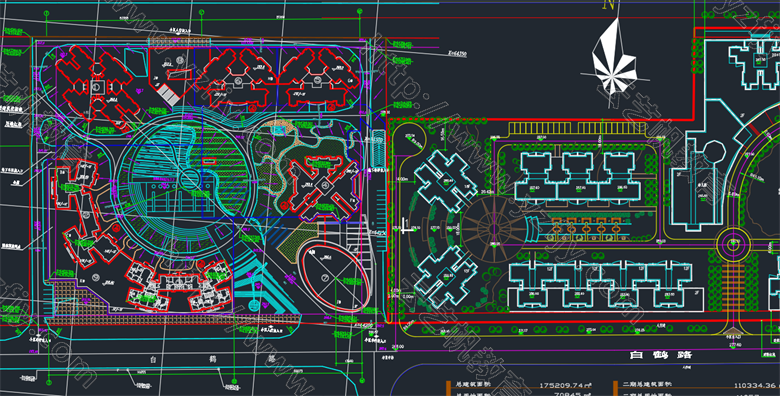Select the lower cyan cross-shaped building

pyautogui.click(x=444, y=277)
